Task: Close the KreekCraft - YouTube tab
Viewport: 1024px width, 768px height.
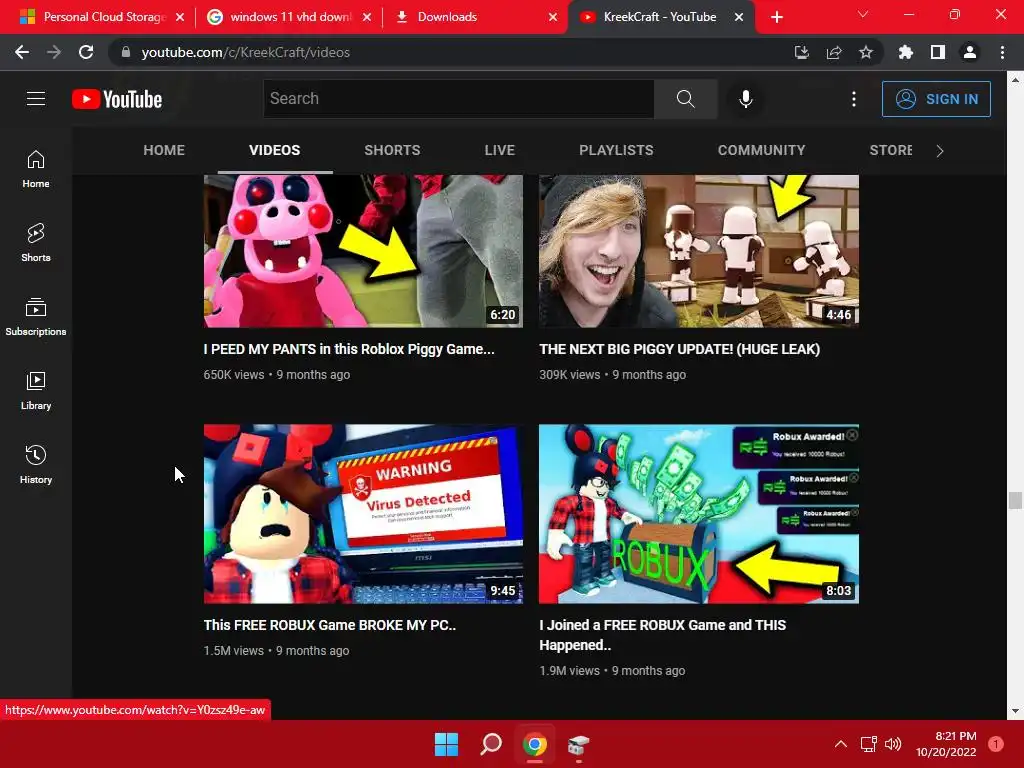Action: click(739, 17)
